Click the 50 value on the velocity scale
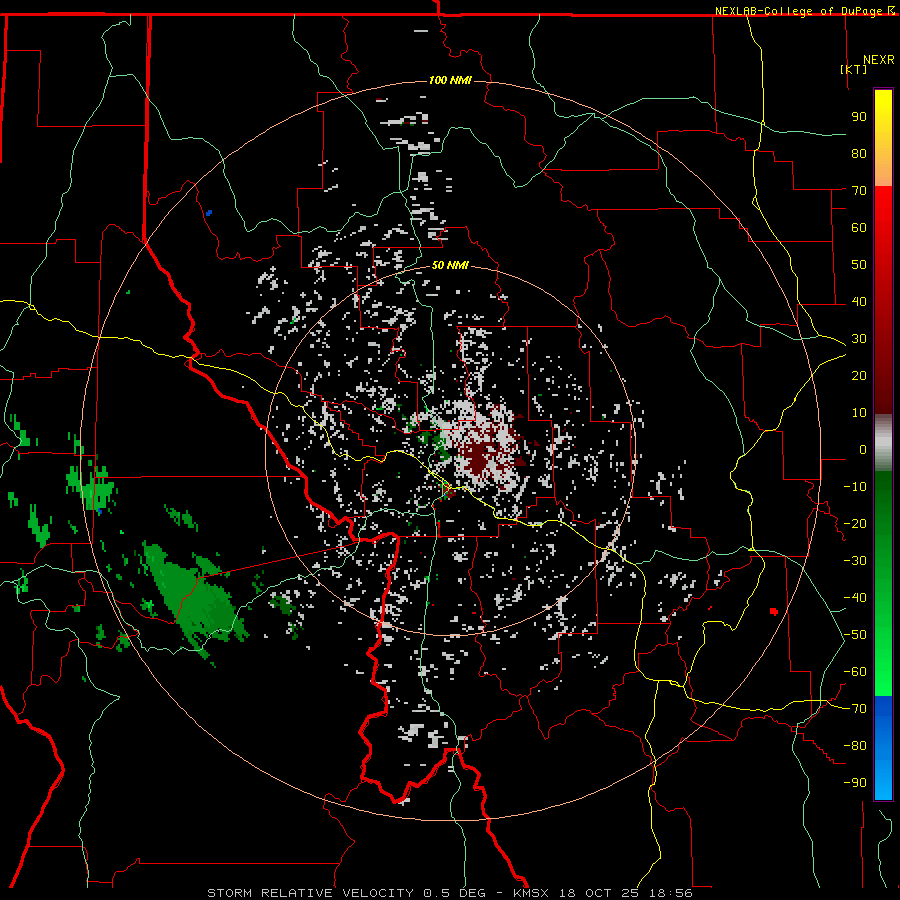Viewport: 900px width, 900px height. click(859, 265)
